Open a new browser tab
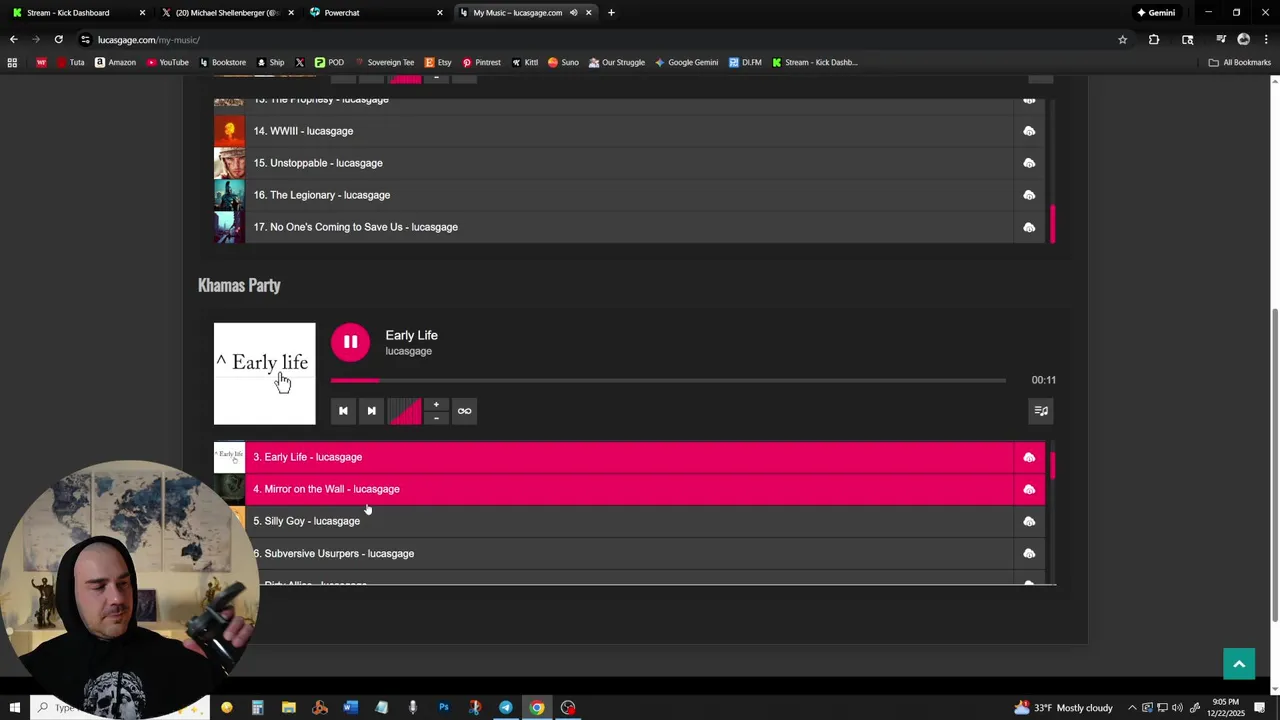This screenshot has height=720, width=1280. click(611, 13)
